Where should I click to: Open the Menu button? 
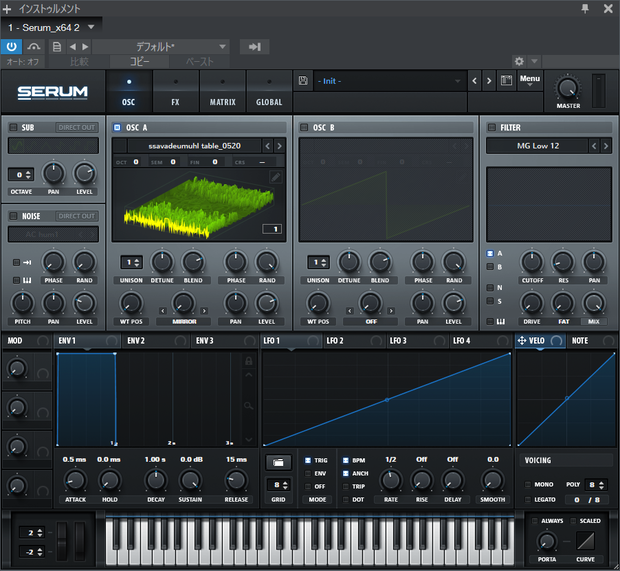529,80
